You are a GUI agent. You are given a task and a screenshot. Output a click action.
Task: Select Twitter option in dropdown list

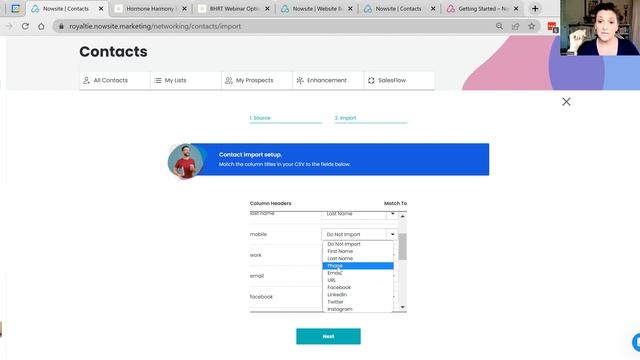pyautogui.click(x=358, y=302)
